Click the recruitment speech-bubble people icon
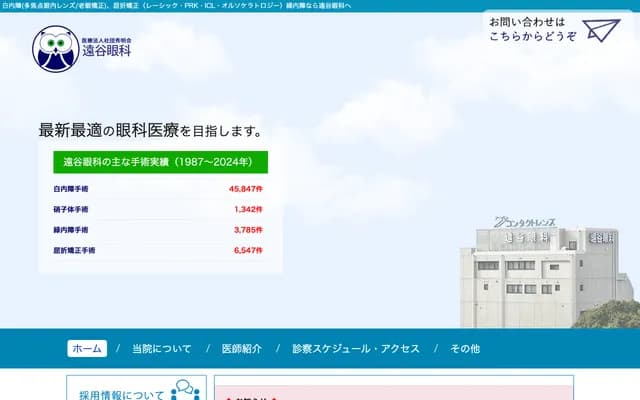640x400 pixels. point(185,390)
